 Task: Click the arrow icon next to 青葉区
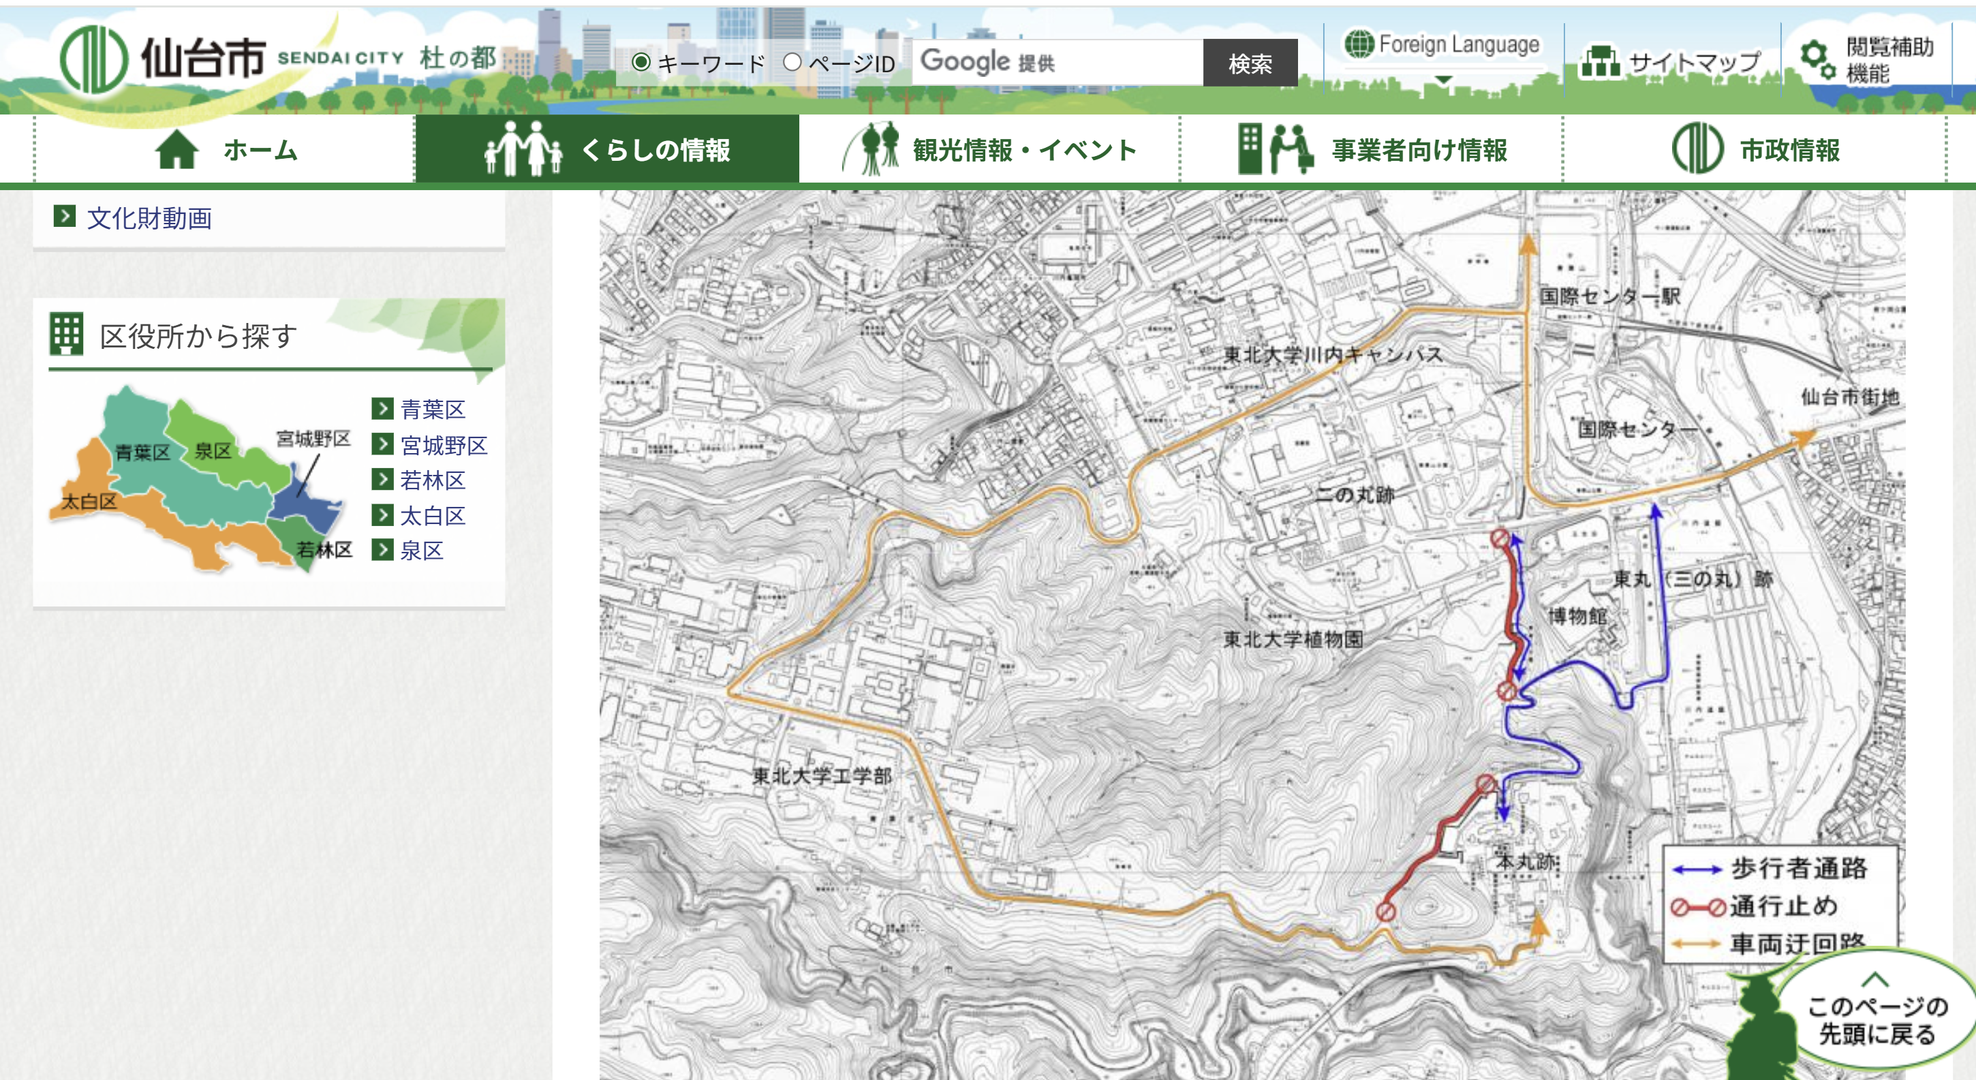[382, 409]
